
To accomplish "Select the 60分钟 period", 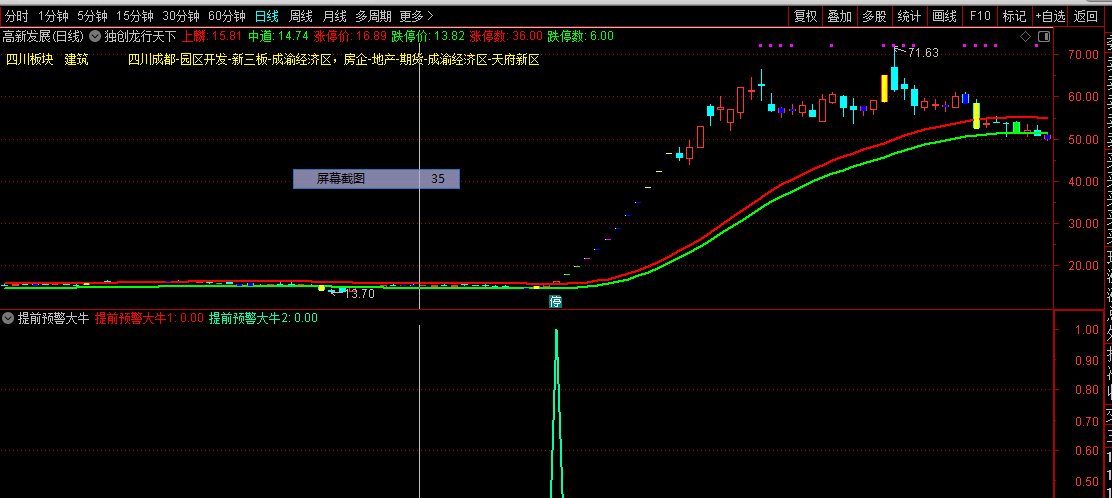I will (227, 16).
